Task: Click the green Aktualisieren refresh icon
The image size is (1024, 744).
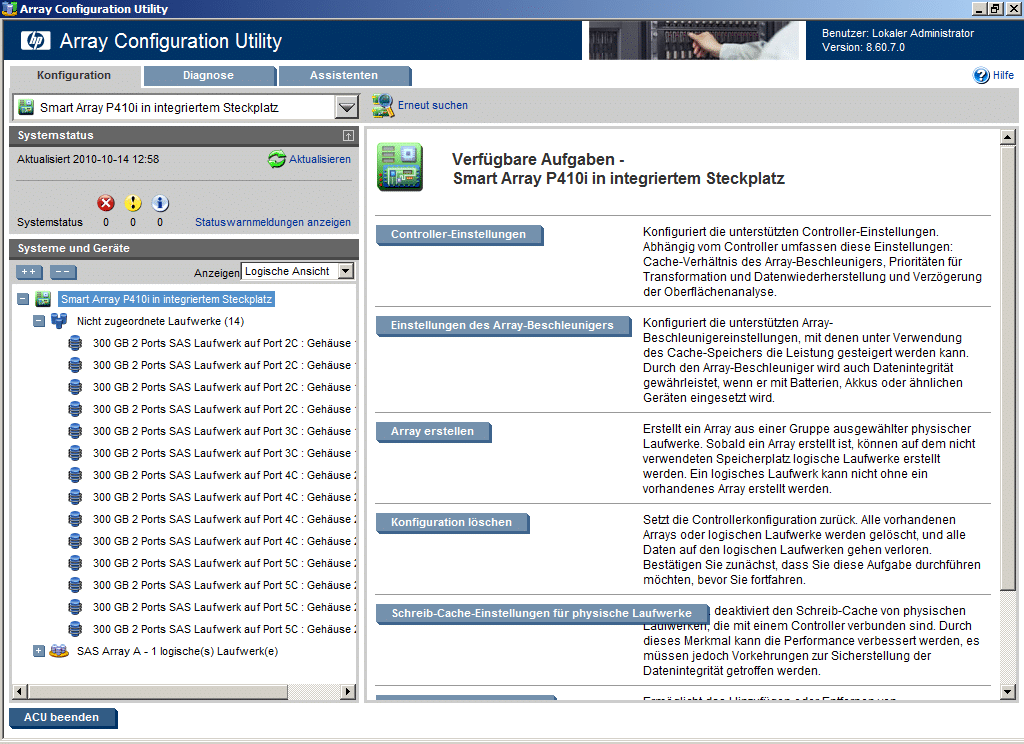Action: point(277,159)
